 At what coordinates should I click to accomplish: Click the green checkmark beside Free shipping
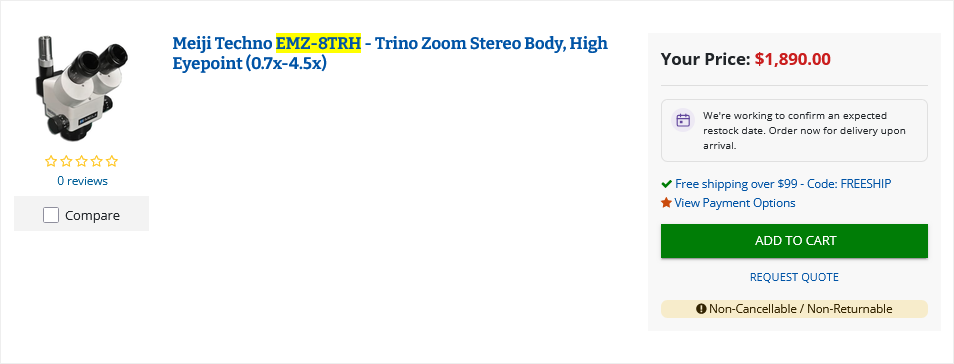click(667, 184)
